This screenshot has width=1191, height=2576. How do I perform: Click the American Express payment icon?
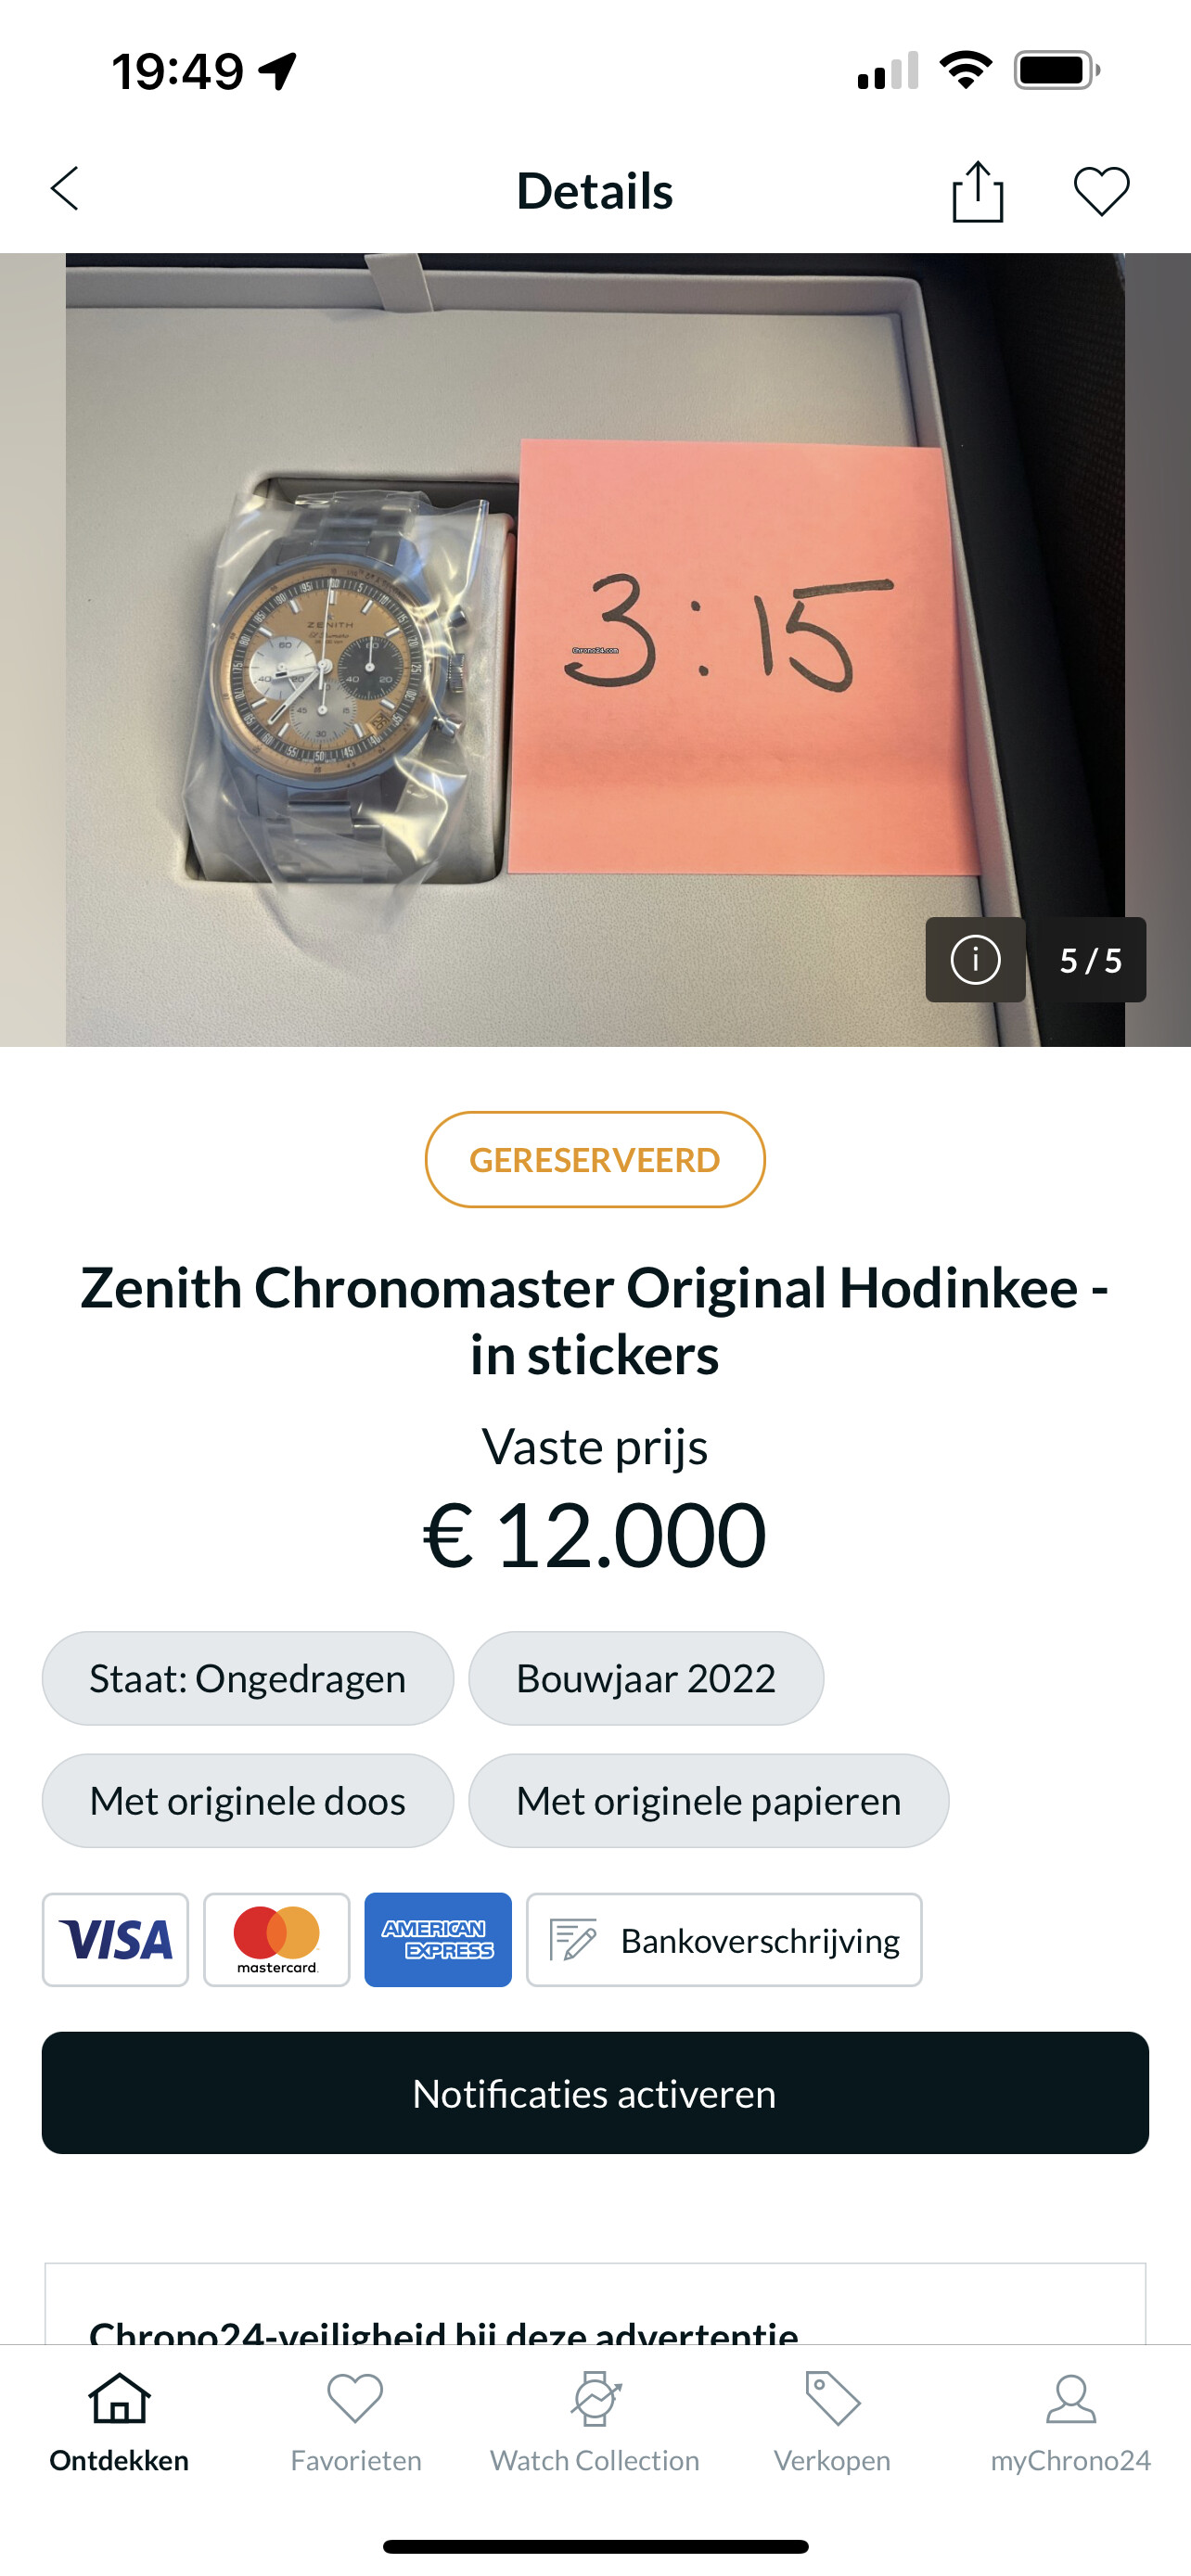(438, 1939)
